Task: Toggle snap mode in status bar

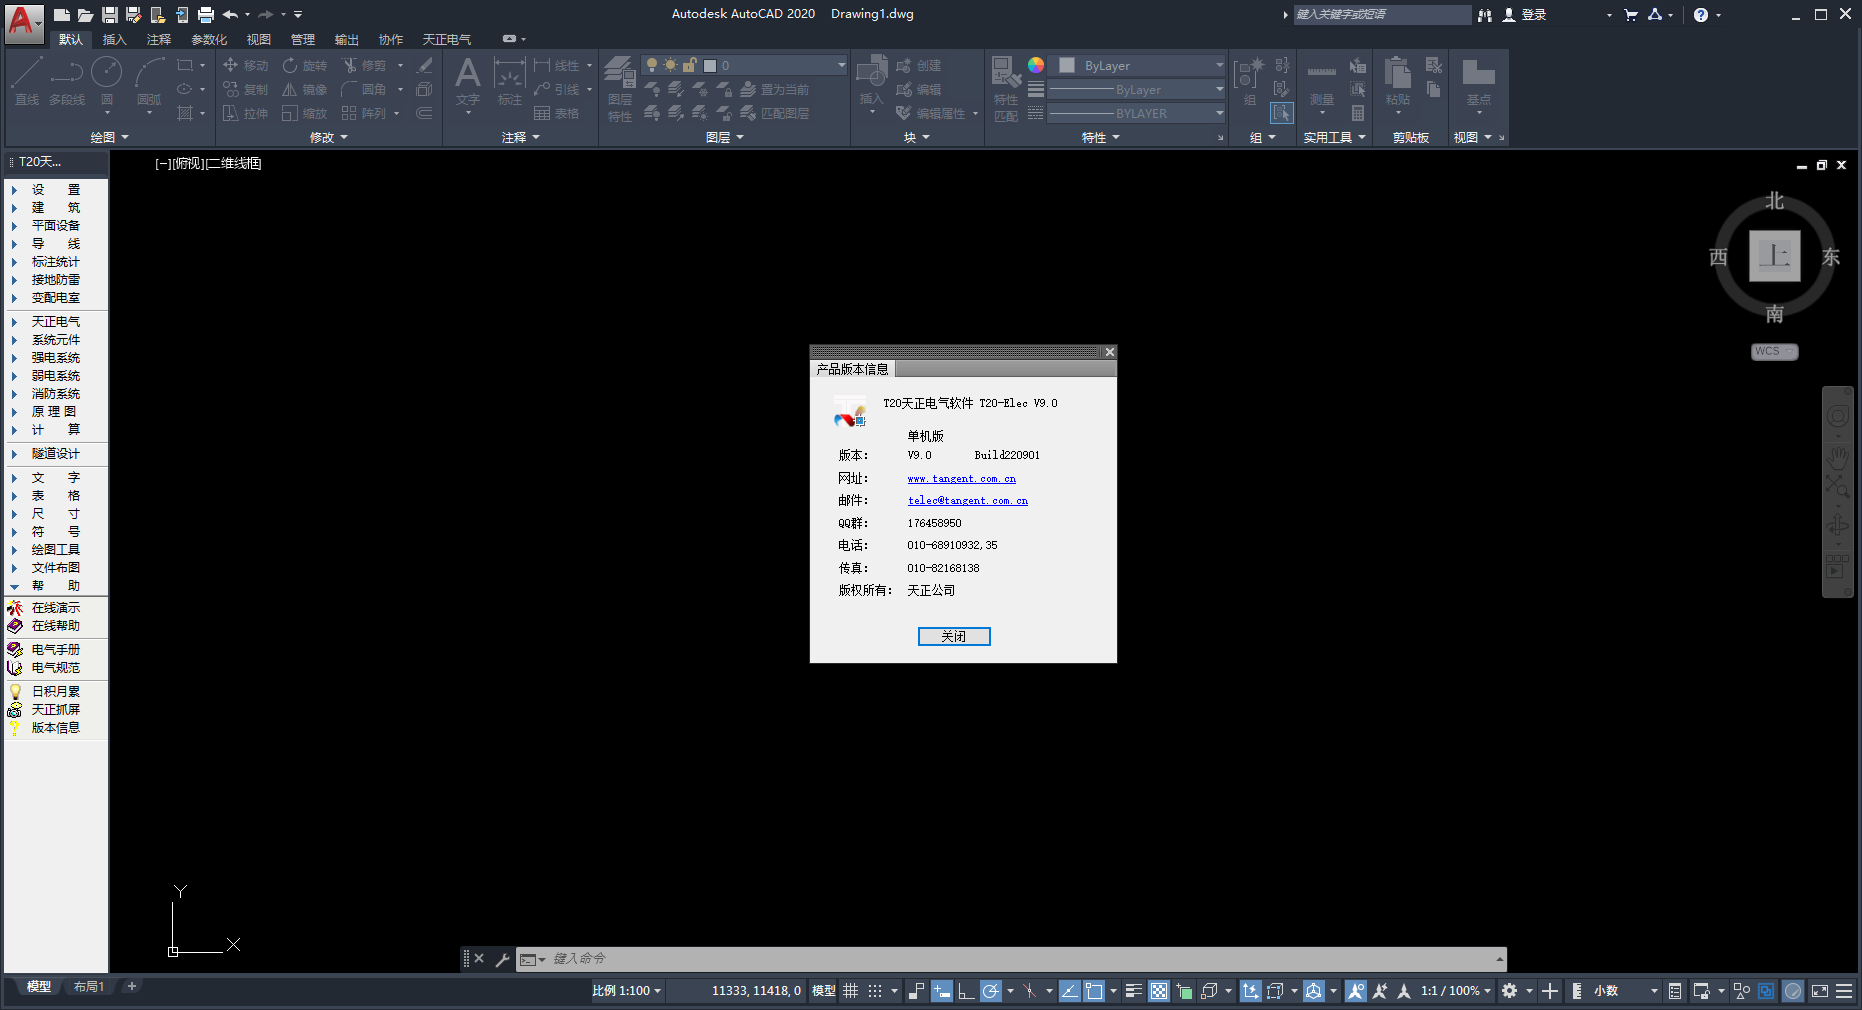Action: (x=875, y=991)
